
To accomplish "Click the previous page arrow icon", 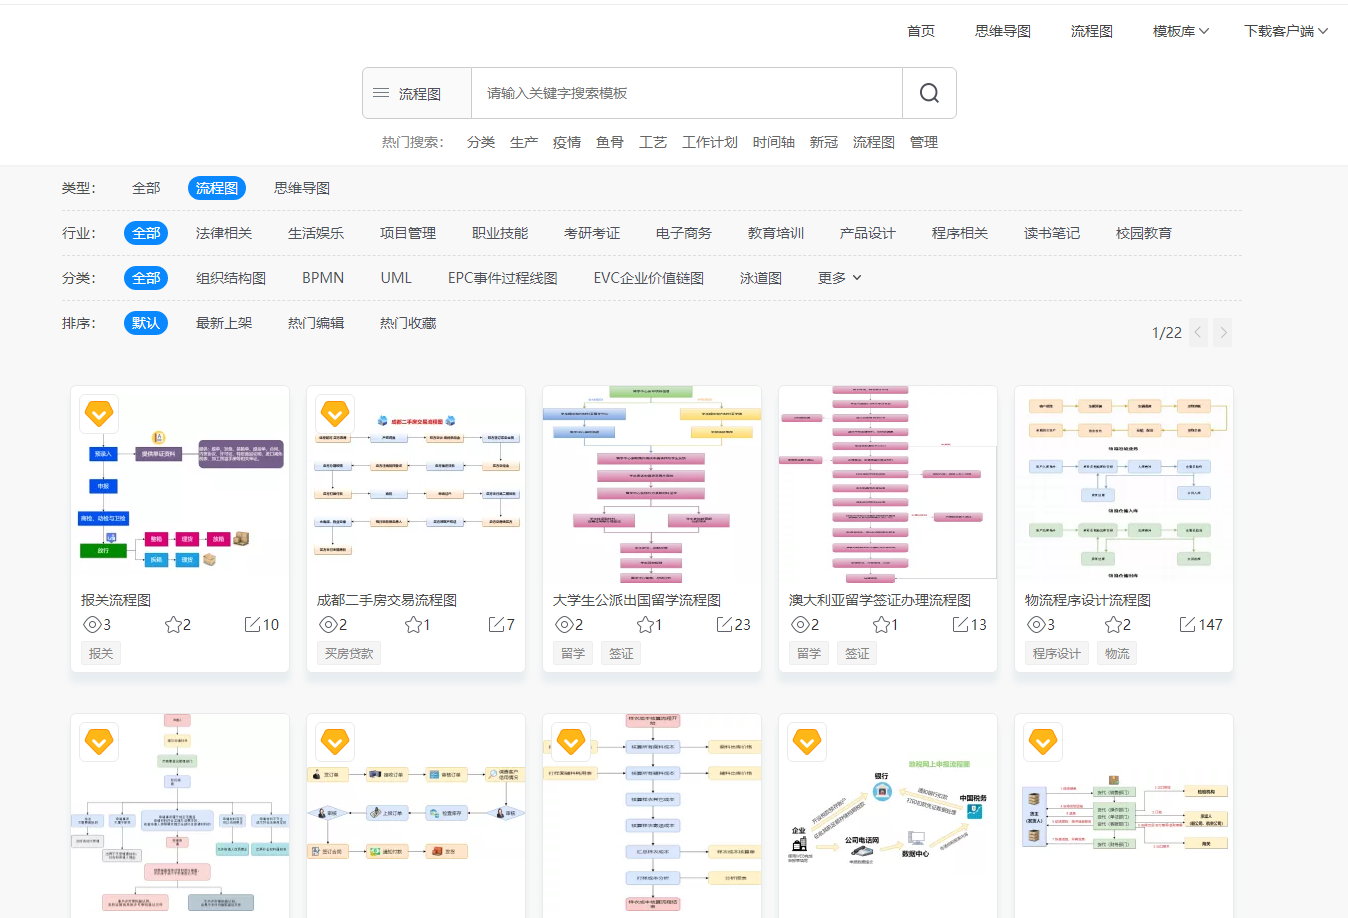I will coord(1197,332).
